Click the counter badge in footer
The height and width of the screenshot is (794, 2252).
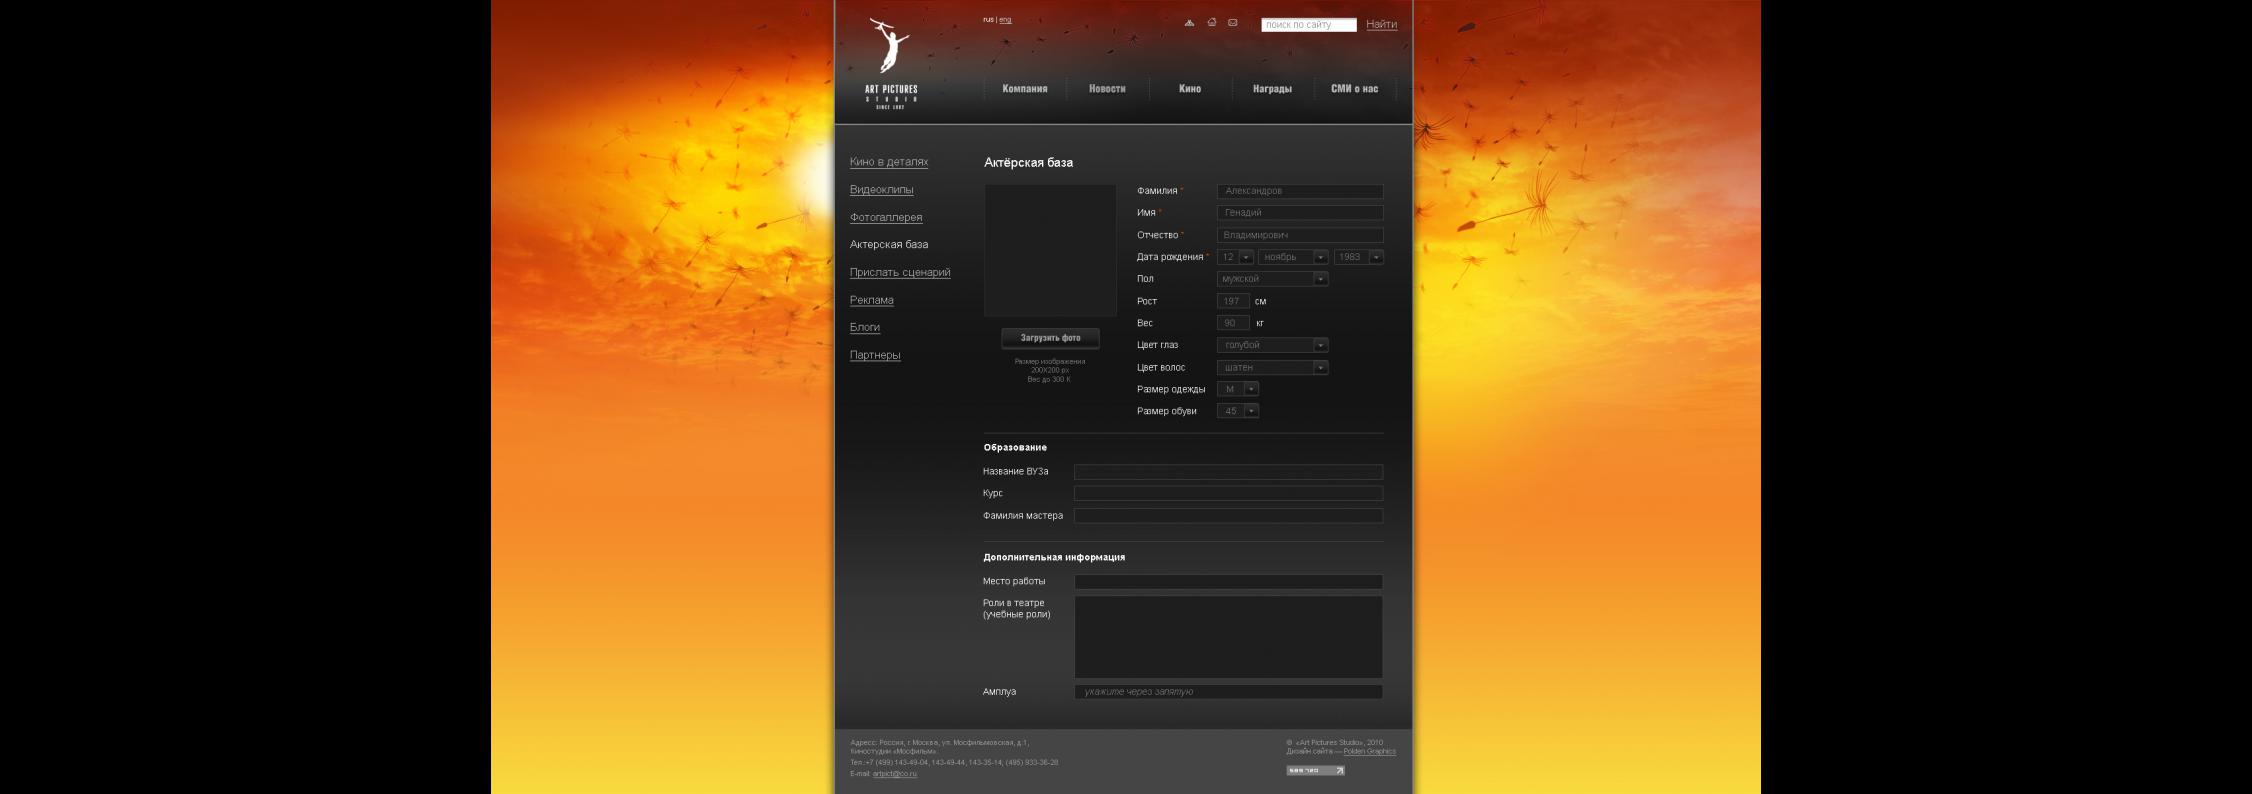(1314, 771)
